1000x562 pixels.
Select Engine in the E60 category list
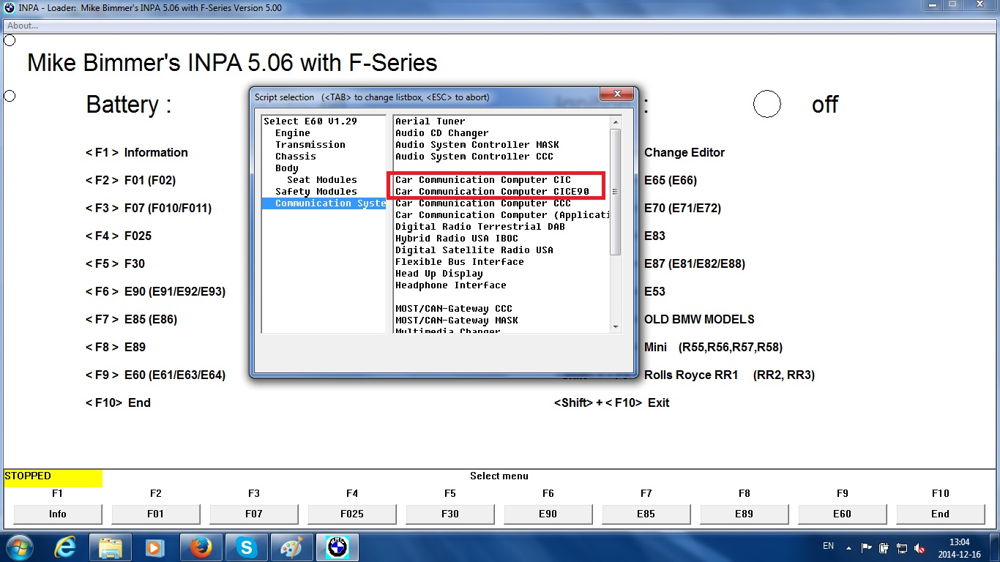293,133
